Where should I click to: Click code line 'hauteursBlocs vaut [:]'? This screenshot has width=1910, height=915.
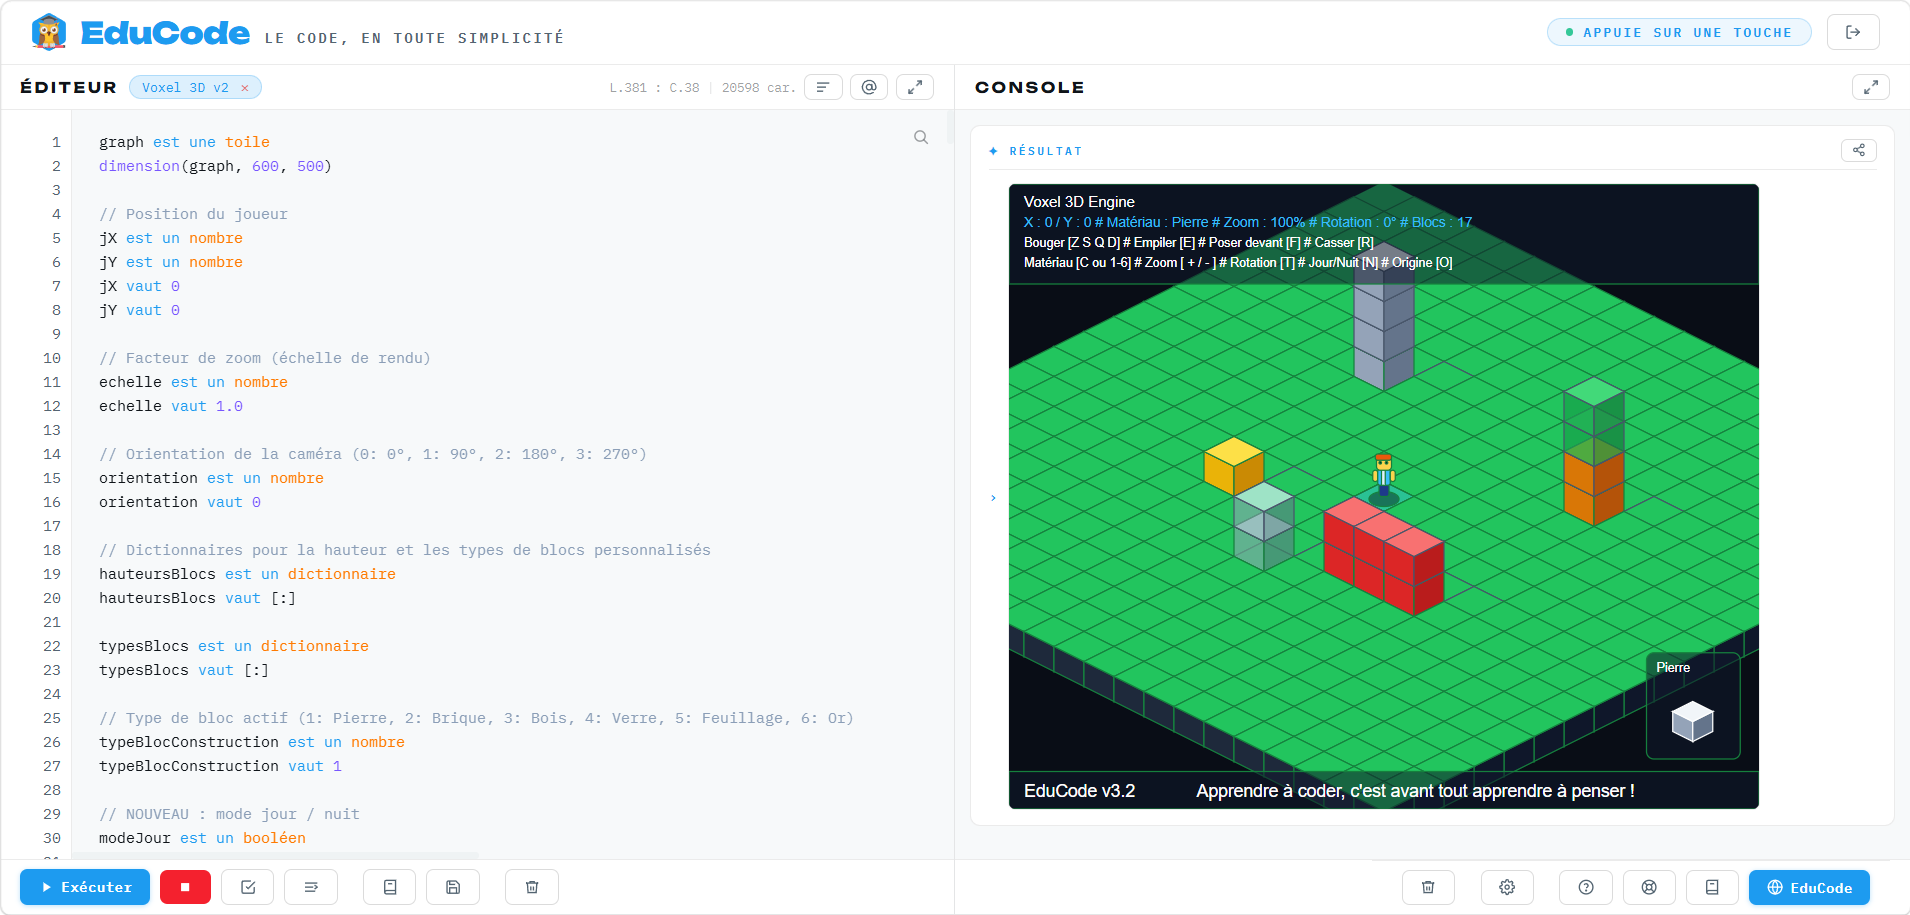click(197, 598)
